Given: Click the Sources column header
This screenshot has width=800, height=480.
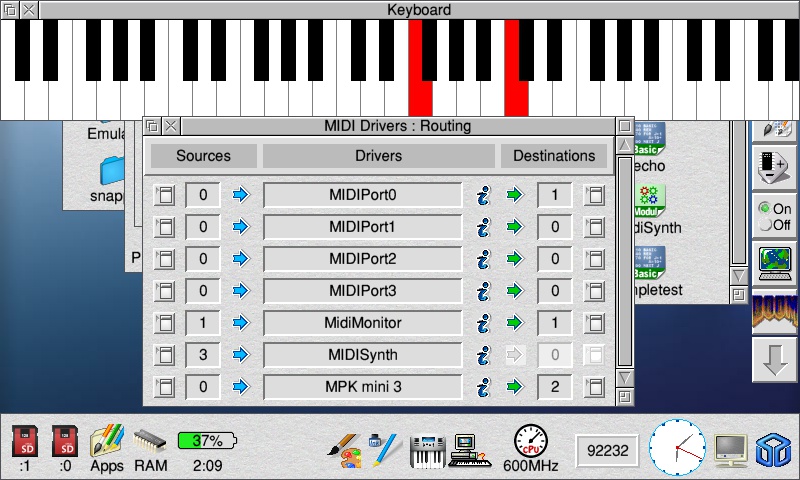Looking at the screenshot, I should (x=203, y=156).
